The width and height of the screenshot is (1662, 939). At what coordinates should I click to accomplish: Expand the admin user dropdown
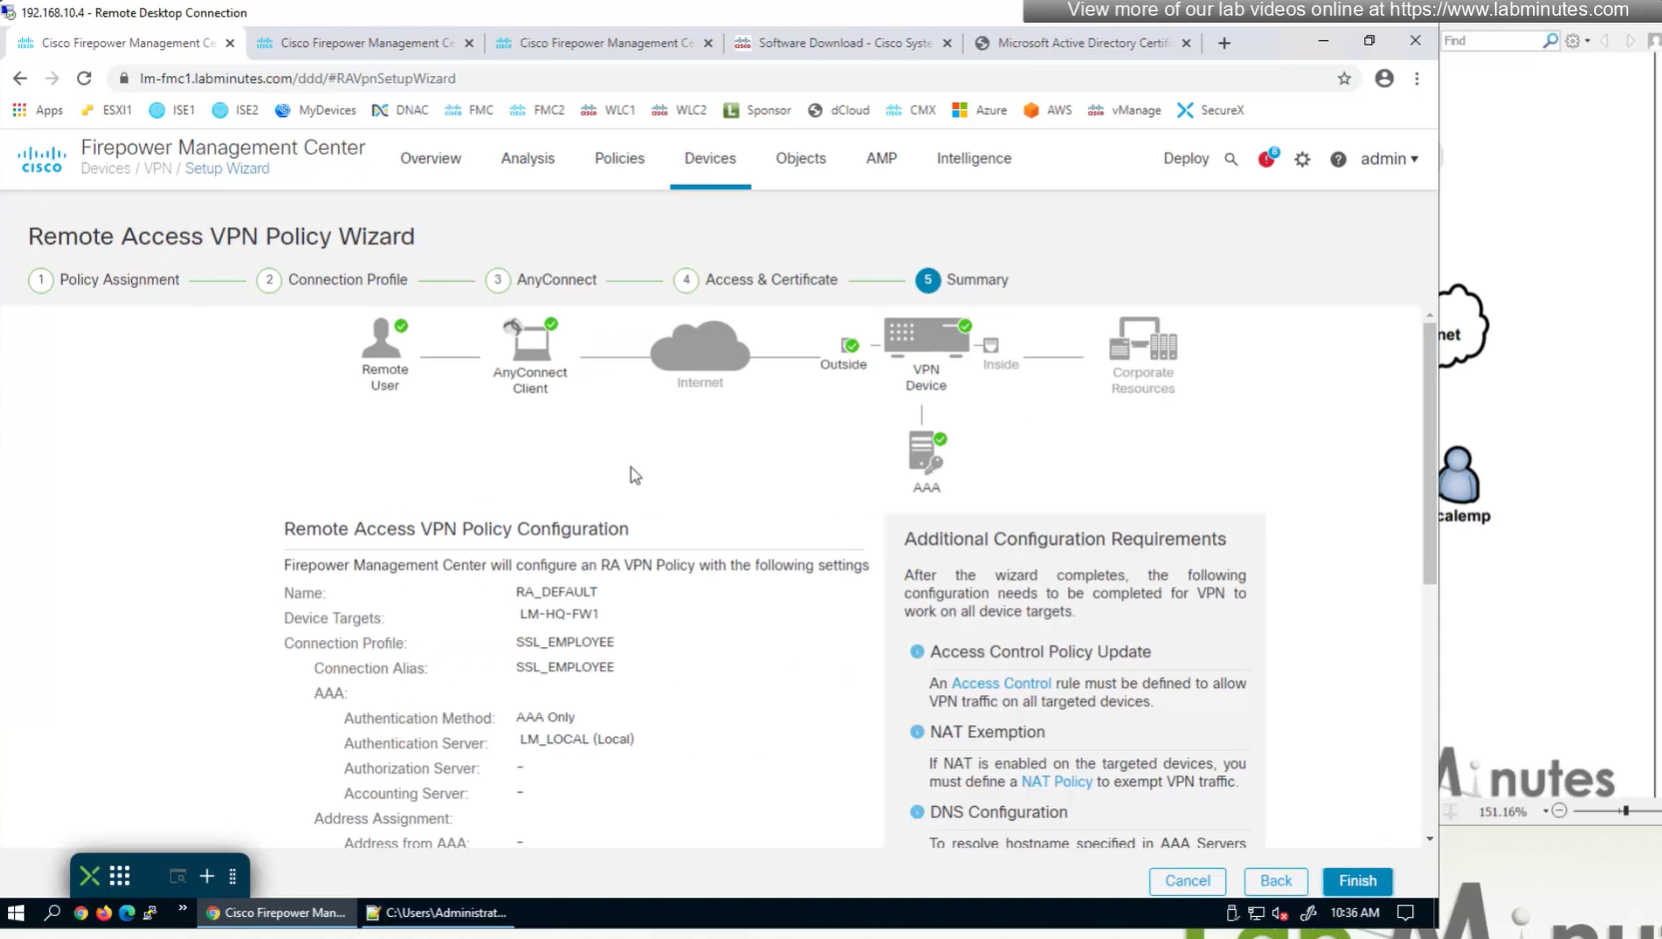tap(1389, 159)
